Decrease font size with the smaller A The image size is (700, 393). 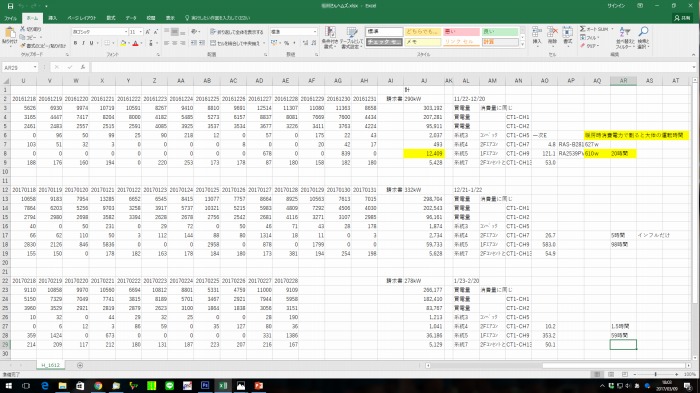155,32
